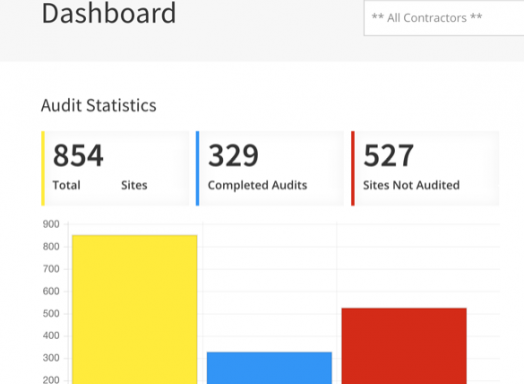
Task: Click the 700 axis label
Action: tap(51, 269)
